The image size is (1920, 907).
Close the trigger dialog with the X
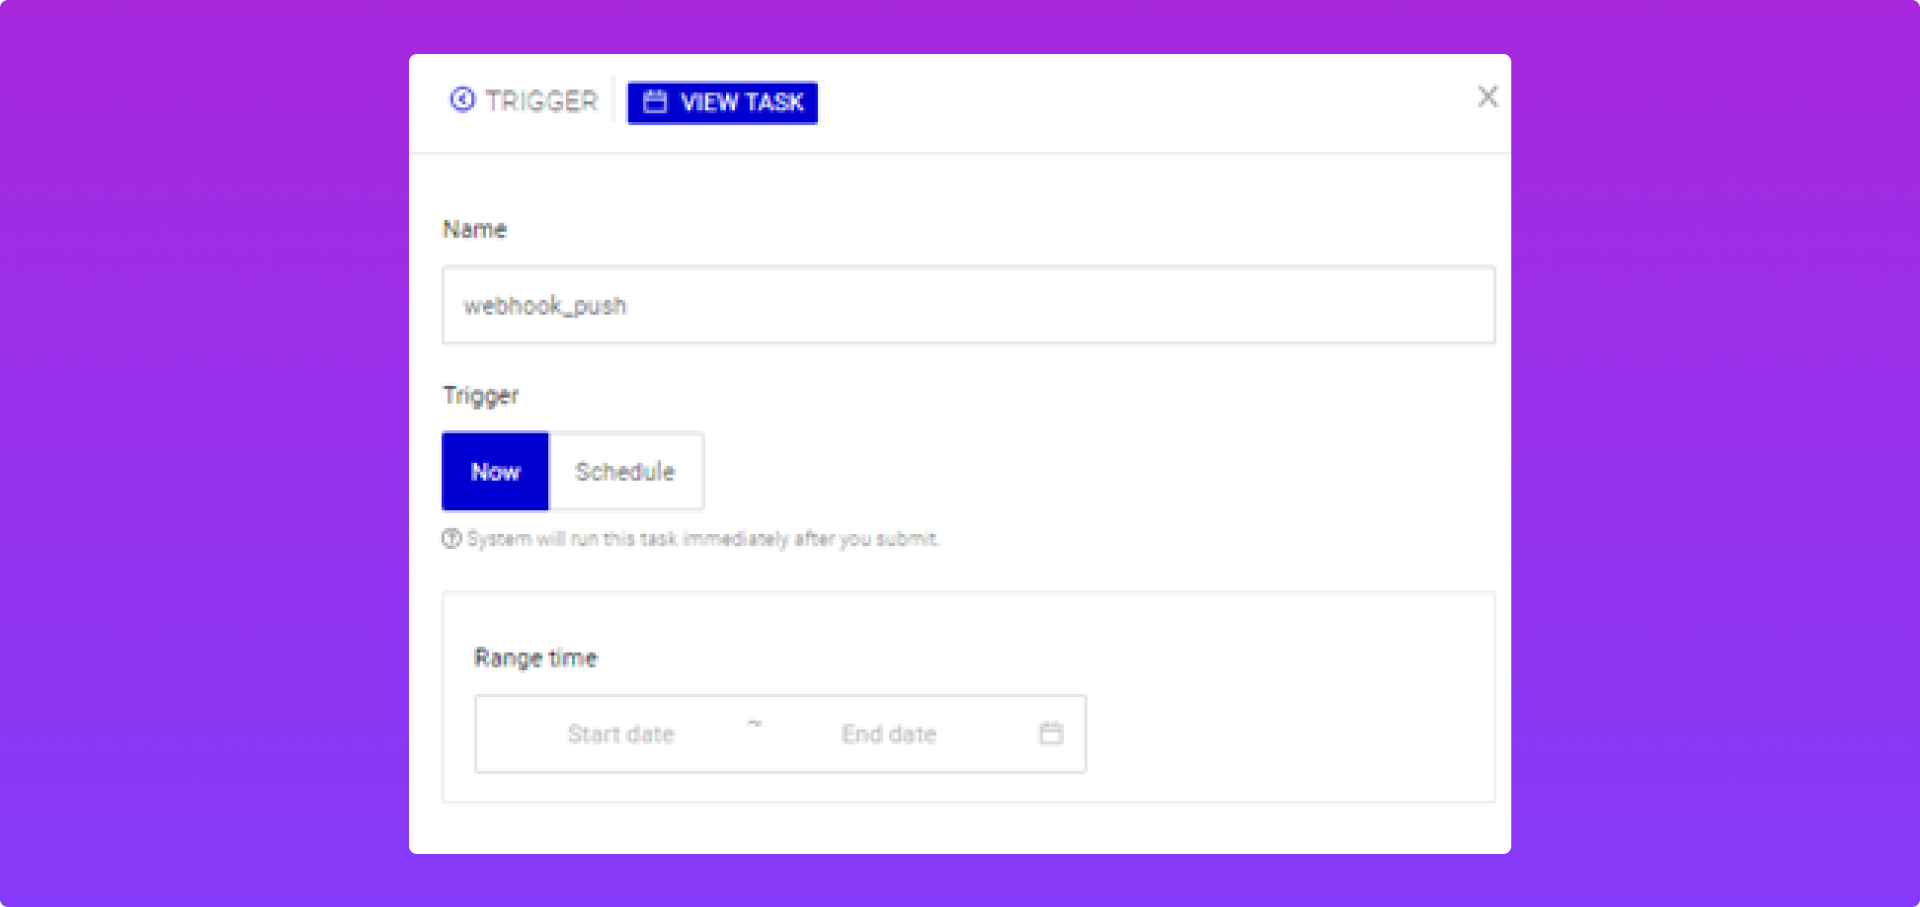[1487, 97]
